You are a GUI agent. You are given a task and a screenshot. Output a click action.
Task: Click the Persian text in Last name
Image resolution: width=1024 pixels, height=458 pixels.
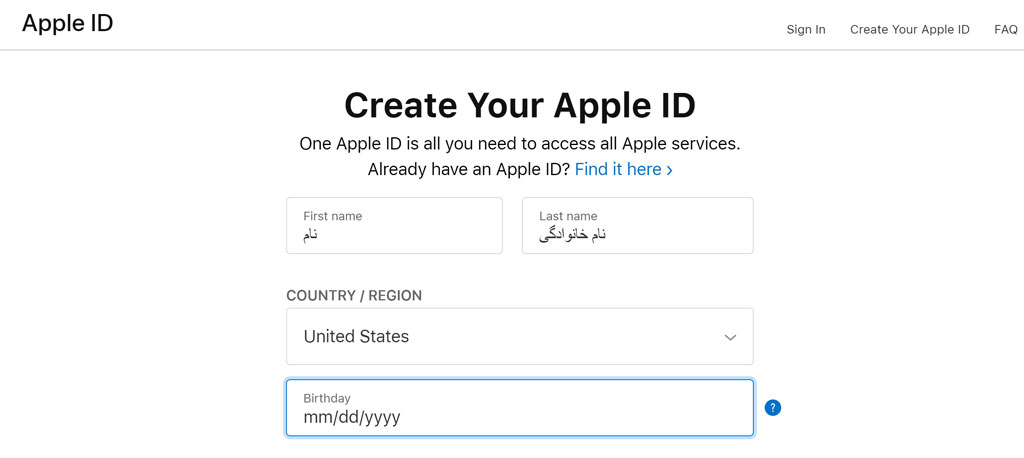[x=573, y=235]
